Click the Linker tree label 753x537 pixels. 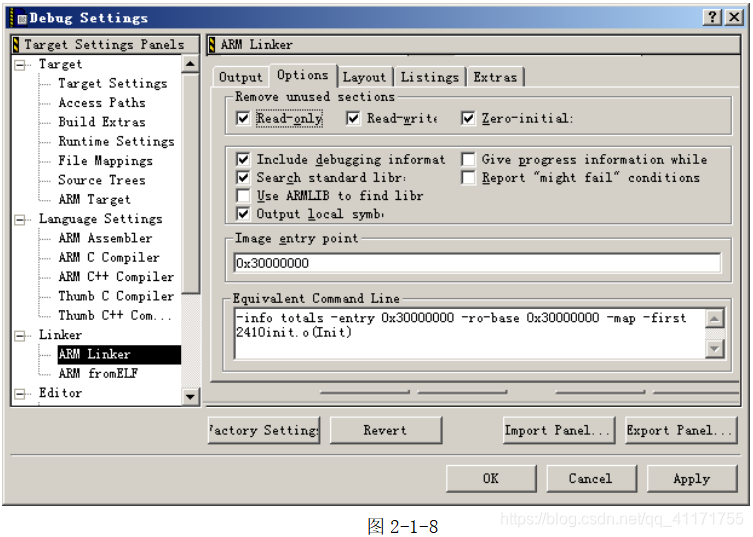tap(61, 335)
